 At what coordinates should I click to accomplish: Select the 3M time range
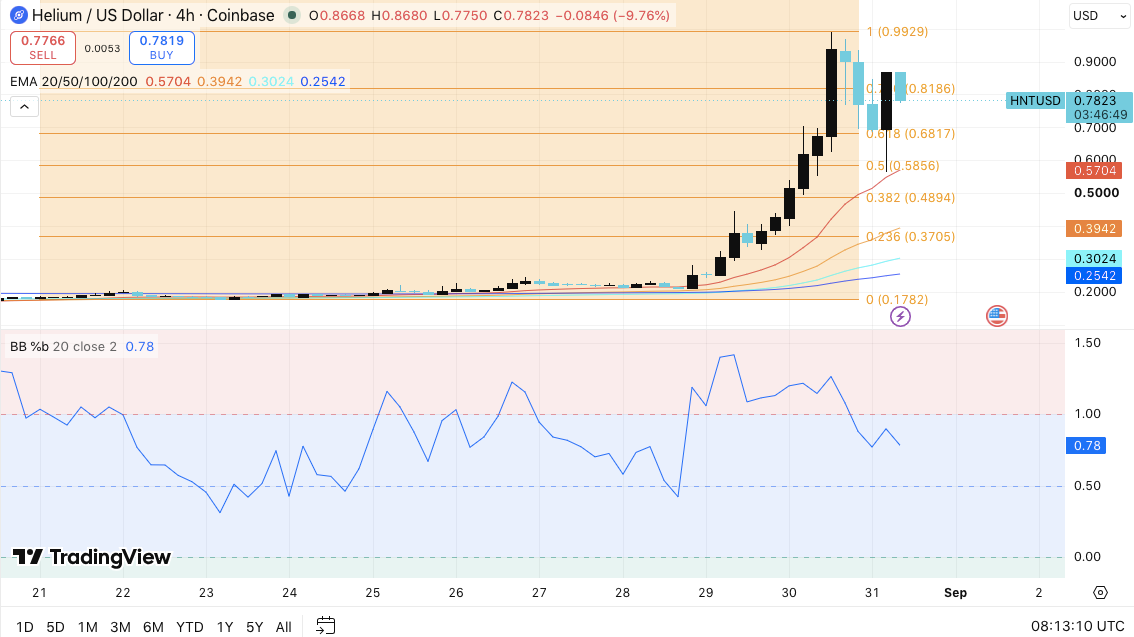click(120, 627)
